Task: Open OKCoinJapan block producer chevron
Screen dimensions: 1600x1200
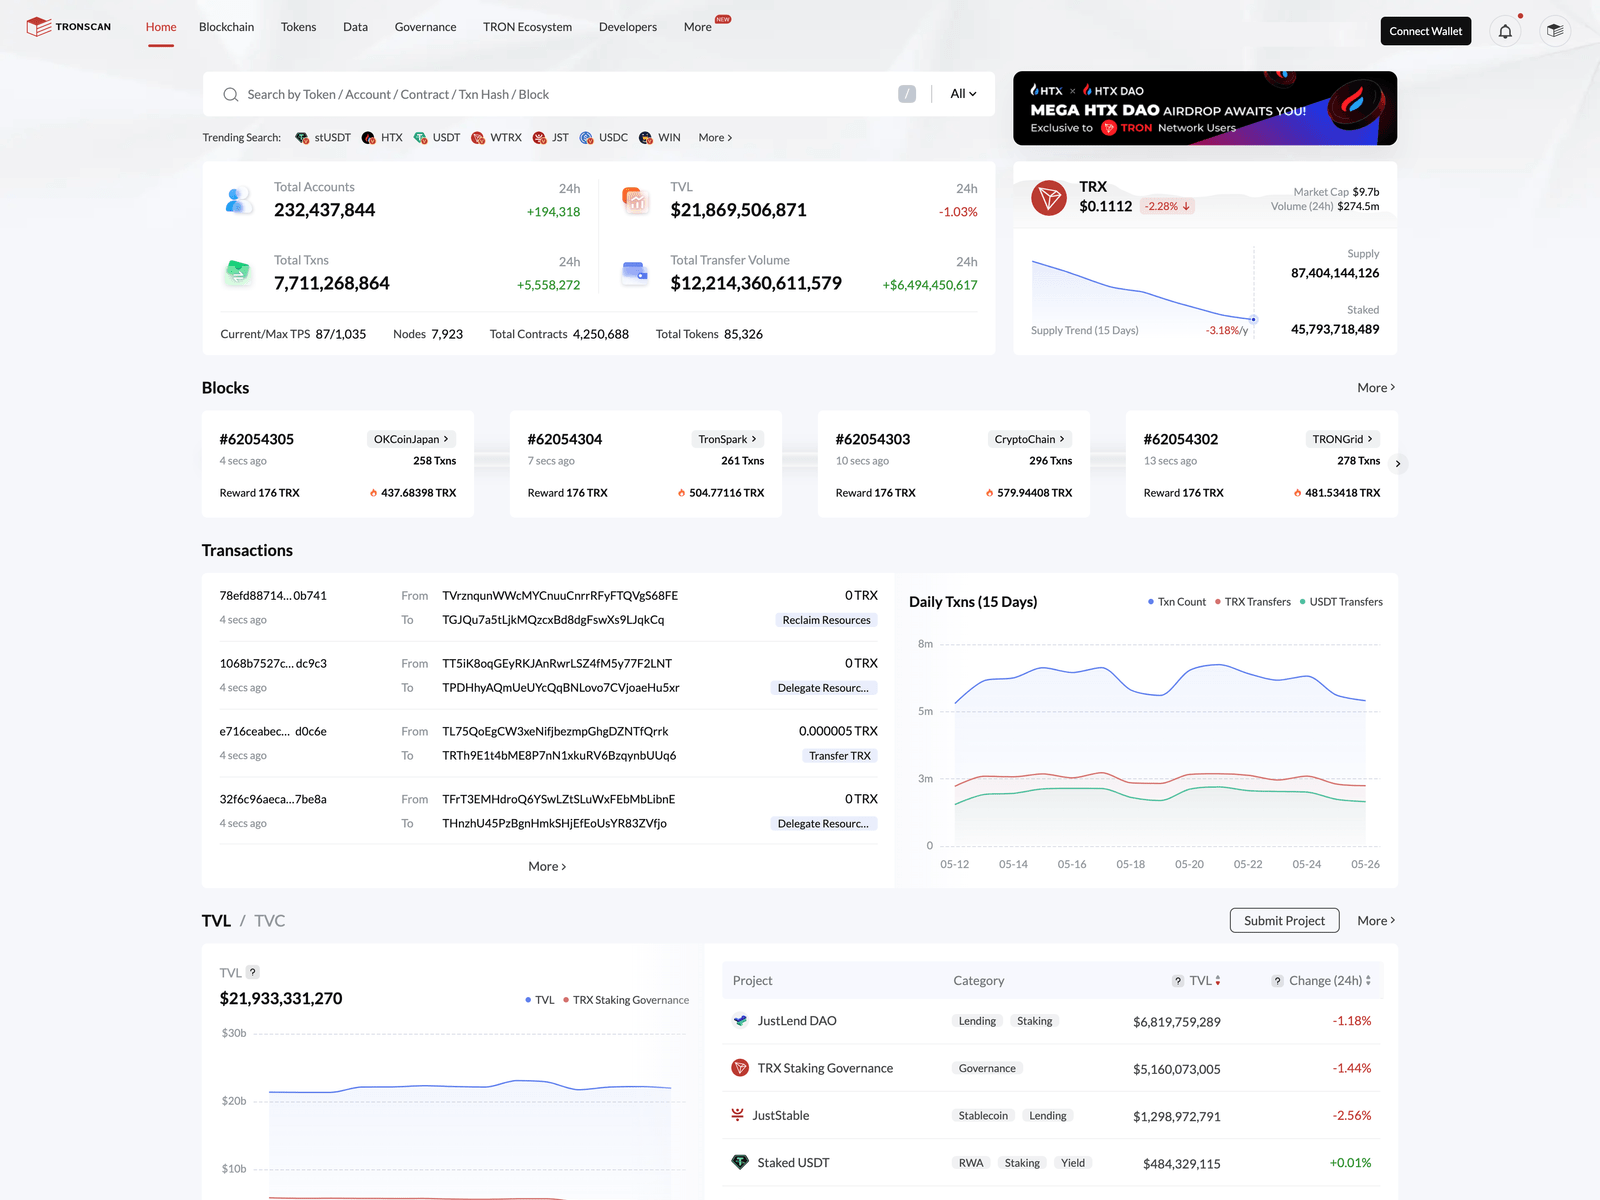Action: click(x=446, y=439)
